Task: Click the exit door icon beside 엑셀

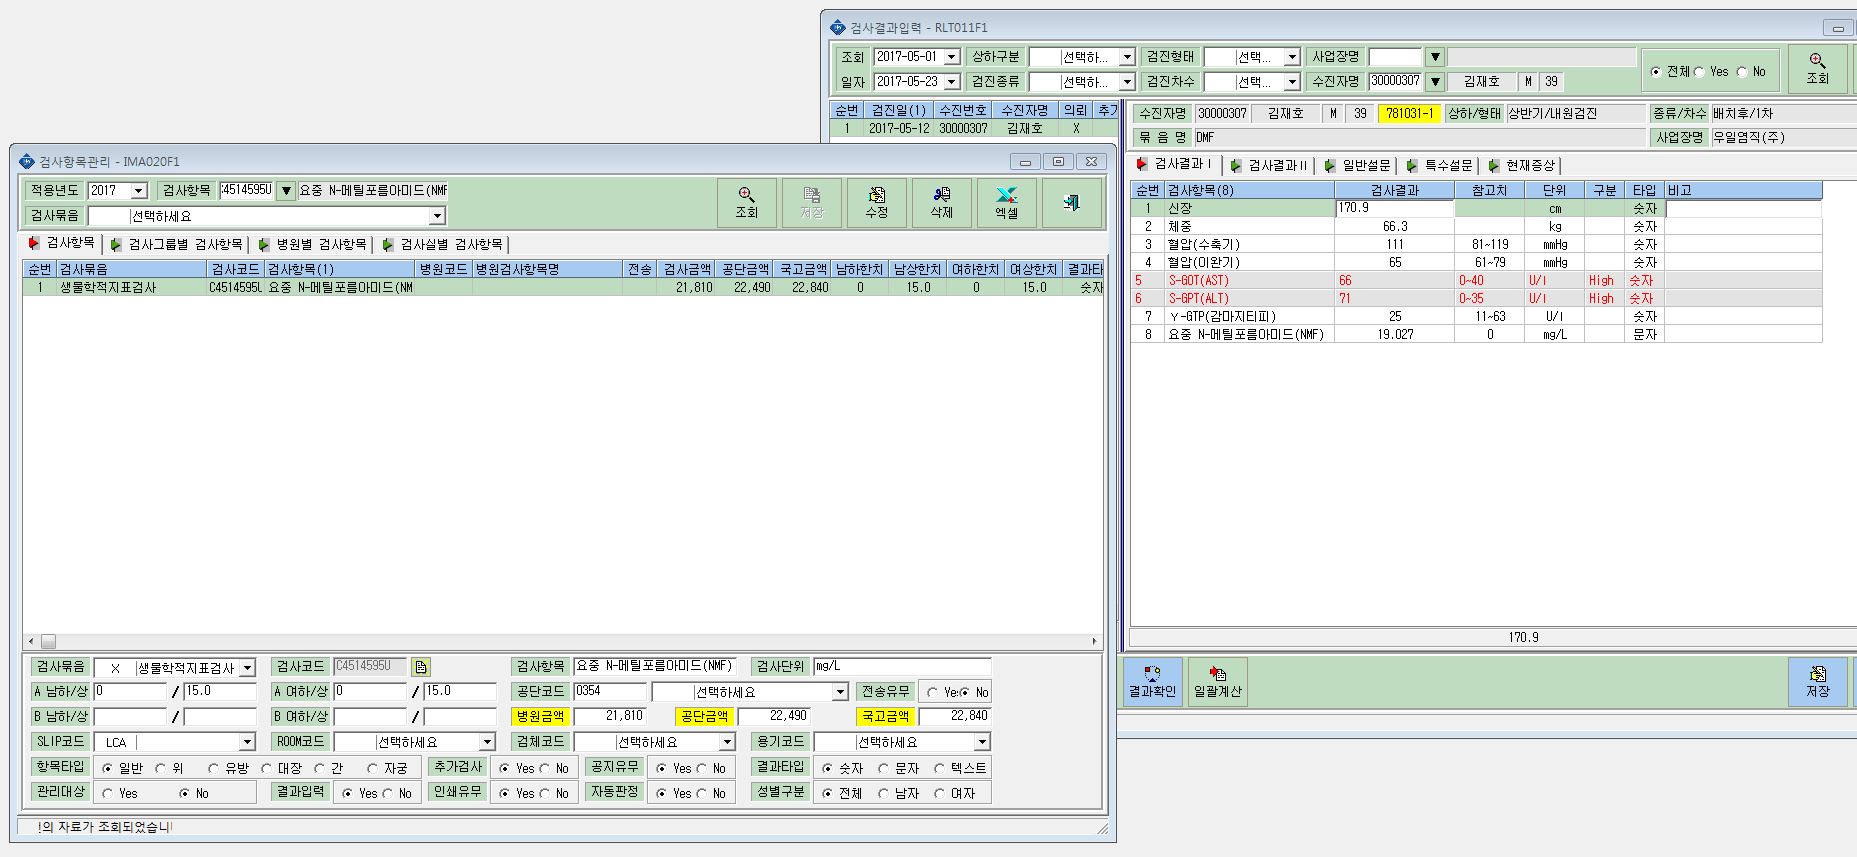Action: click(1071, 203)
